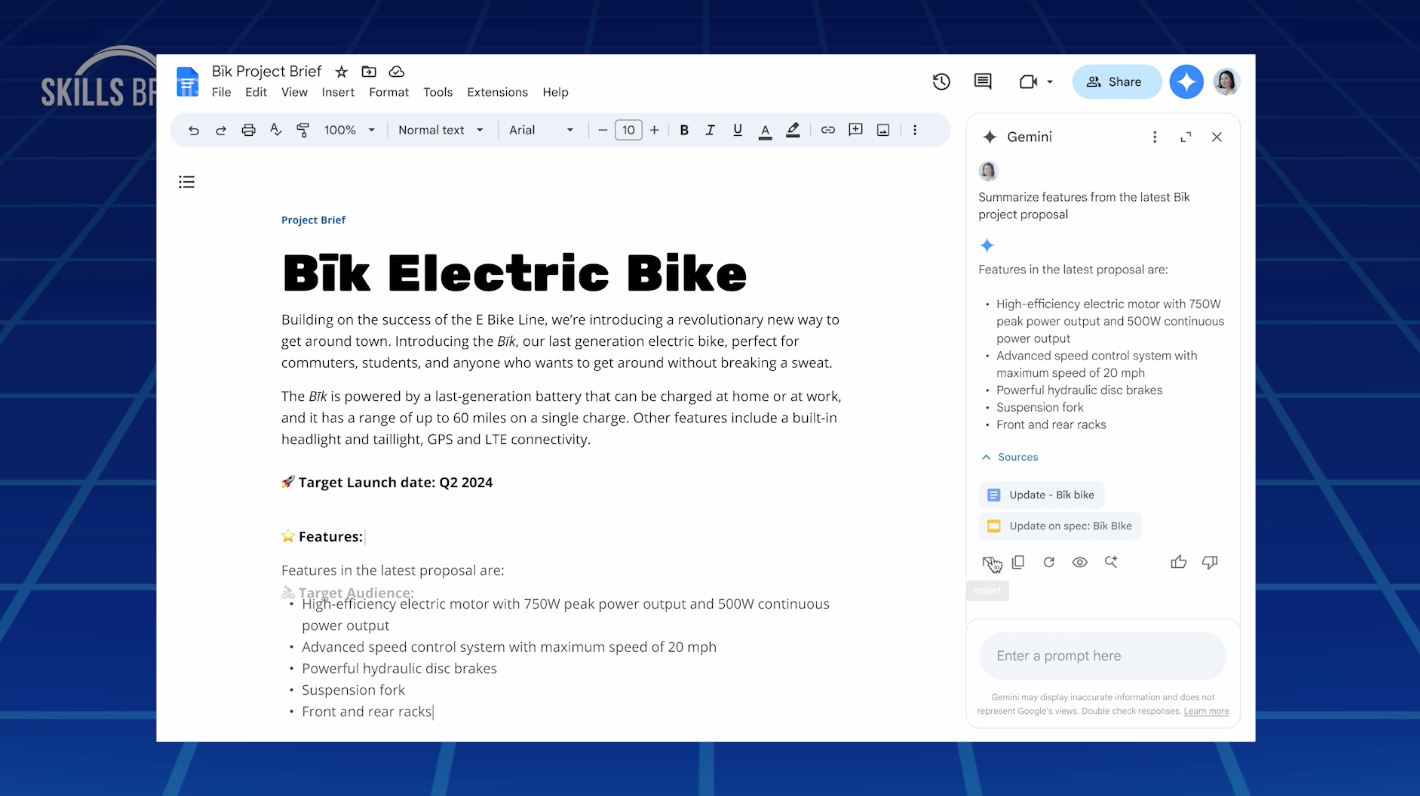Open the version history clock icon
Image resolution: width=1420 pixels, height=796 pixels.
point(941,82)
